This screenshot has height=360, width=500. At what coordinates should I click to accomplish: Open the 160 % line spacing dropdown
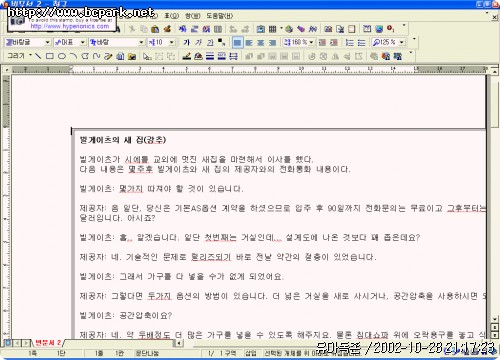pyautogui.click(x=311, y=42)
